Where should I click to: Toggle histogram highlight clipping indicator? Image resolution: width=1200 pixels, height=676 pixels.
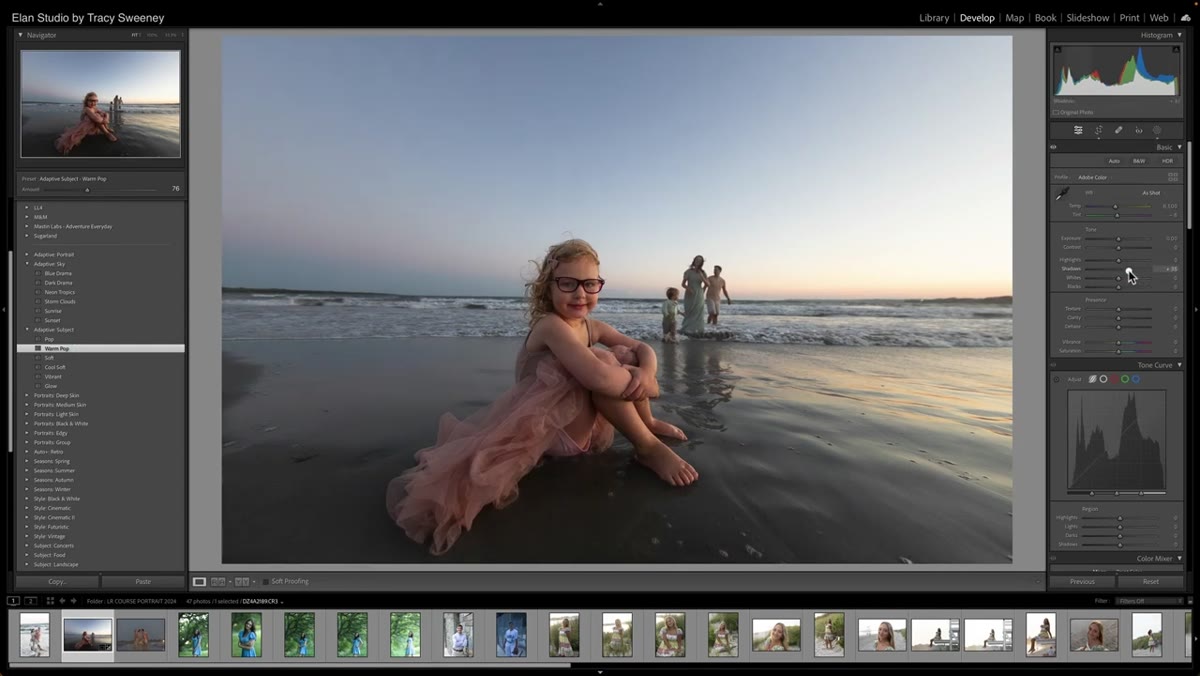point(1177,50)
